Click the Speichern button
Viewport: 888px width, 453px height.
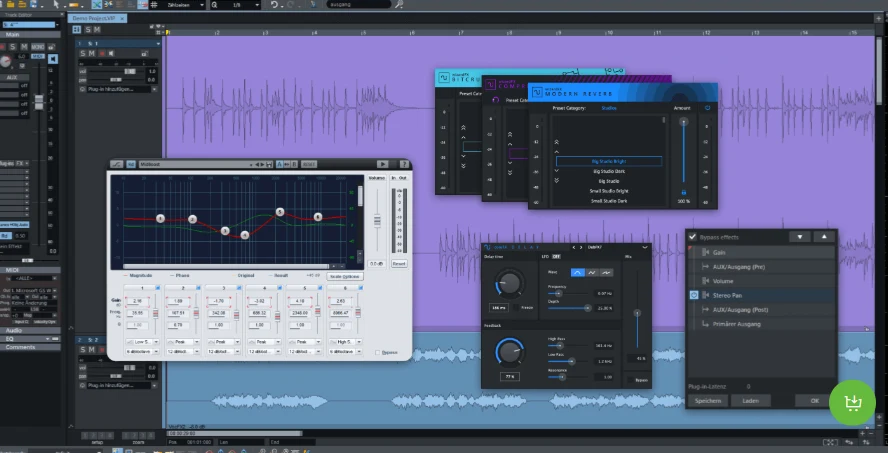[x=708, y=400]
